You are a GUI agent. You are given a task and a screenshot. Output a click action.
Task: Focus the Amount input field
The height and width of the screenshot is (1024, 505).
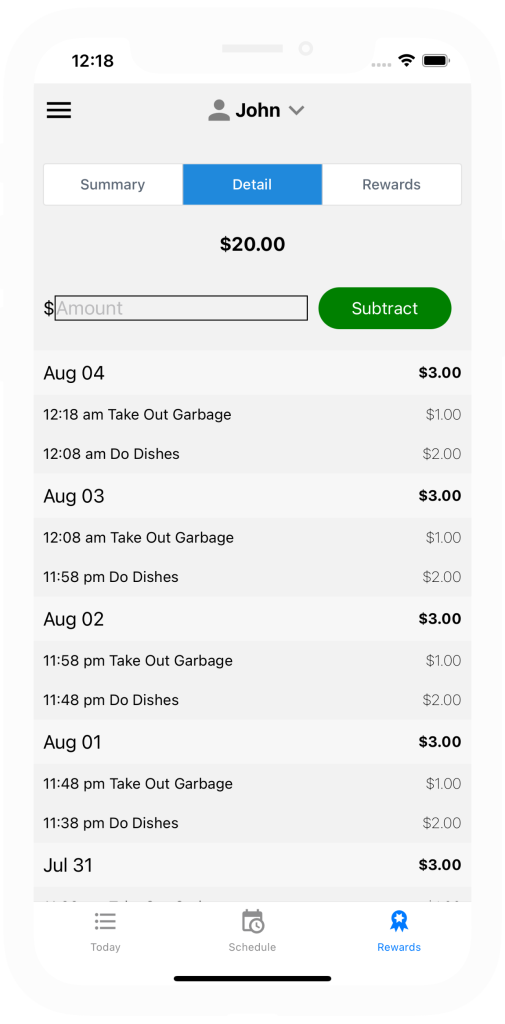click(181, 308)
